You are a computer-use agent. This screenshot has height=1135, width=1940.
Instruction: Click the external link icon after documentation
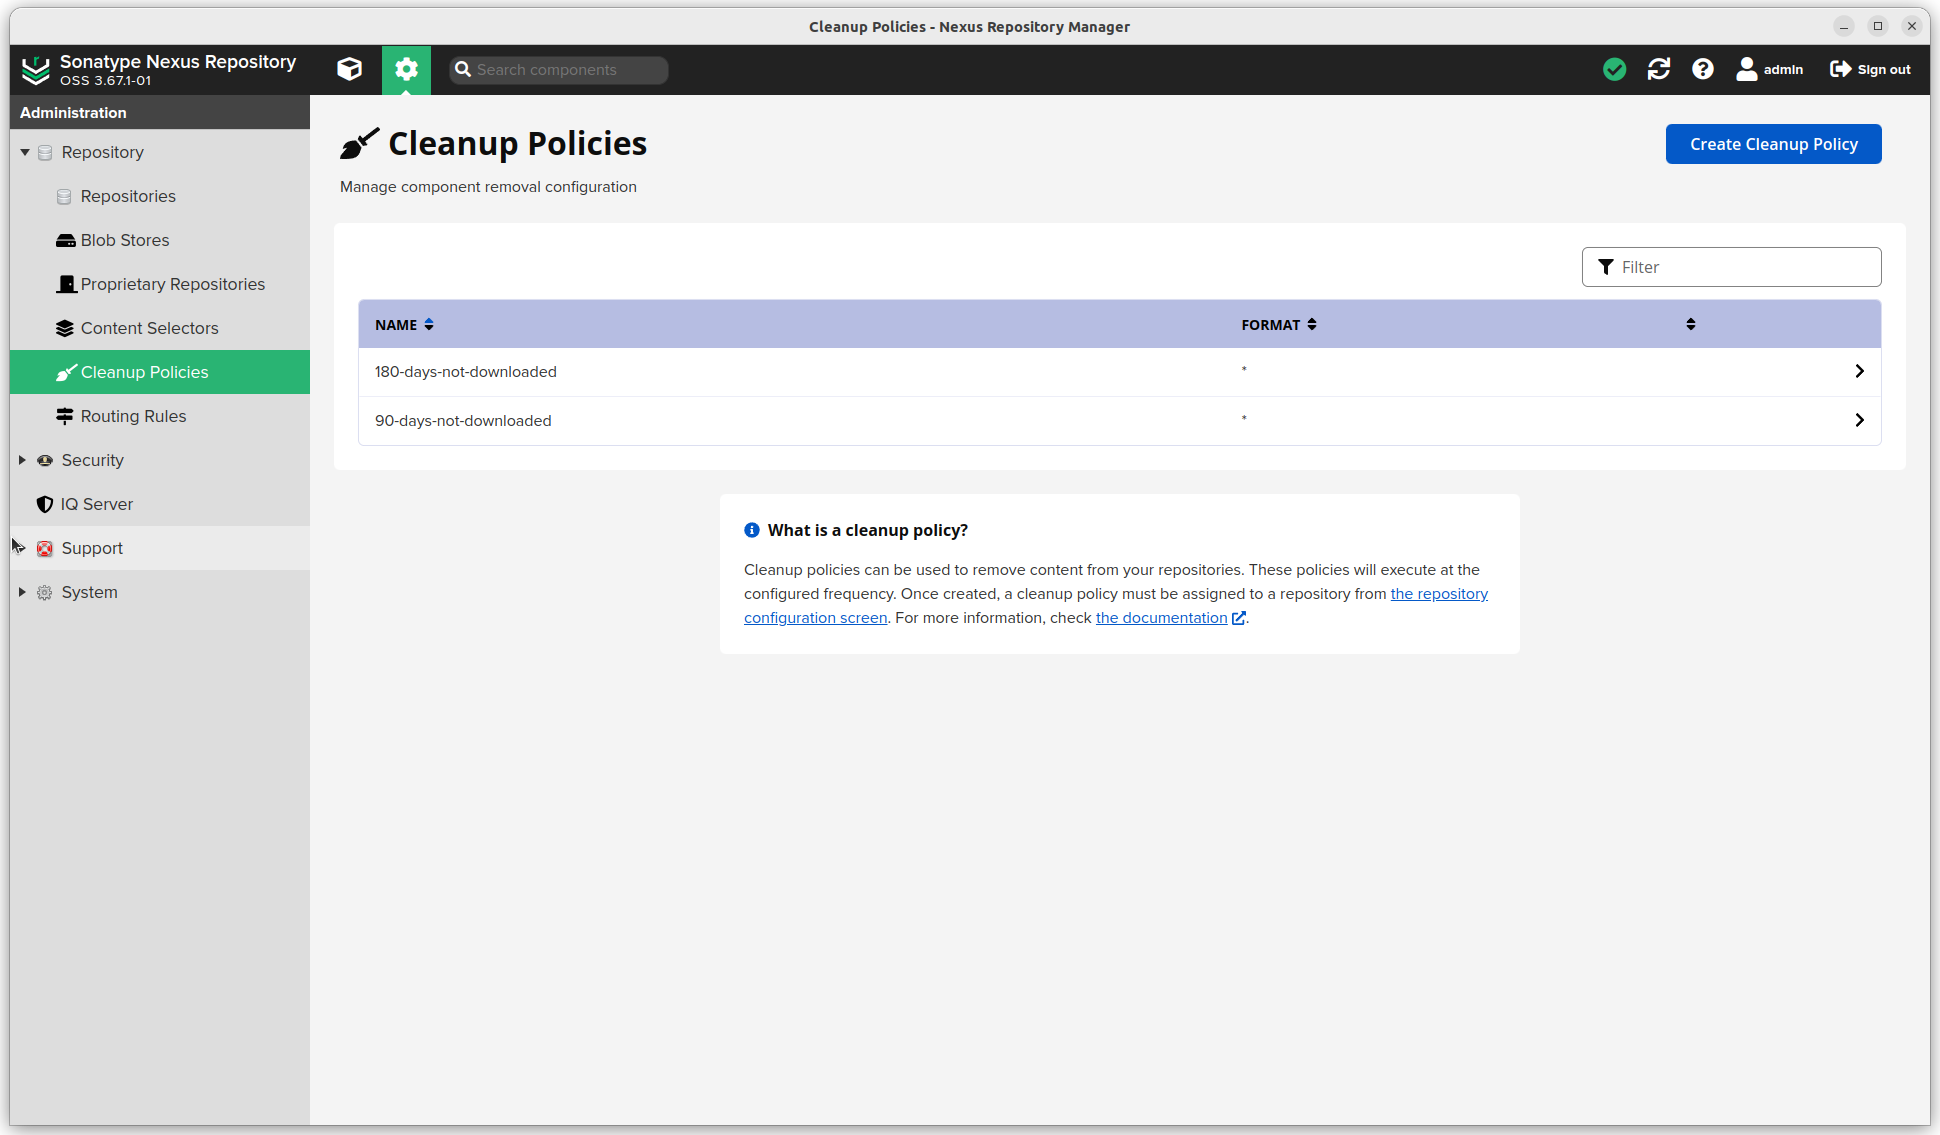coord(1238,618)
